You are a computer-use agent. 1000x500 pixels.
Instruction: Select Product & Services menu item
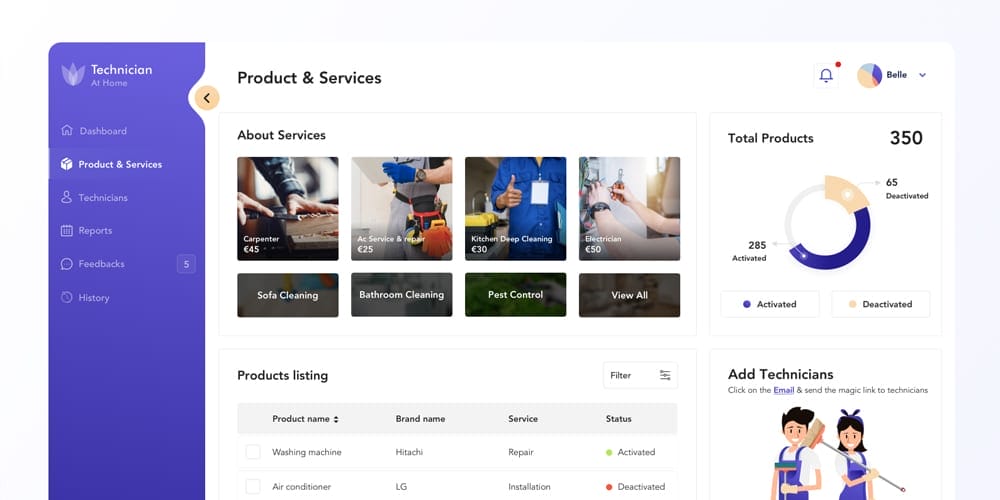(x=120, y=164)
